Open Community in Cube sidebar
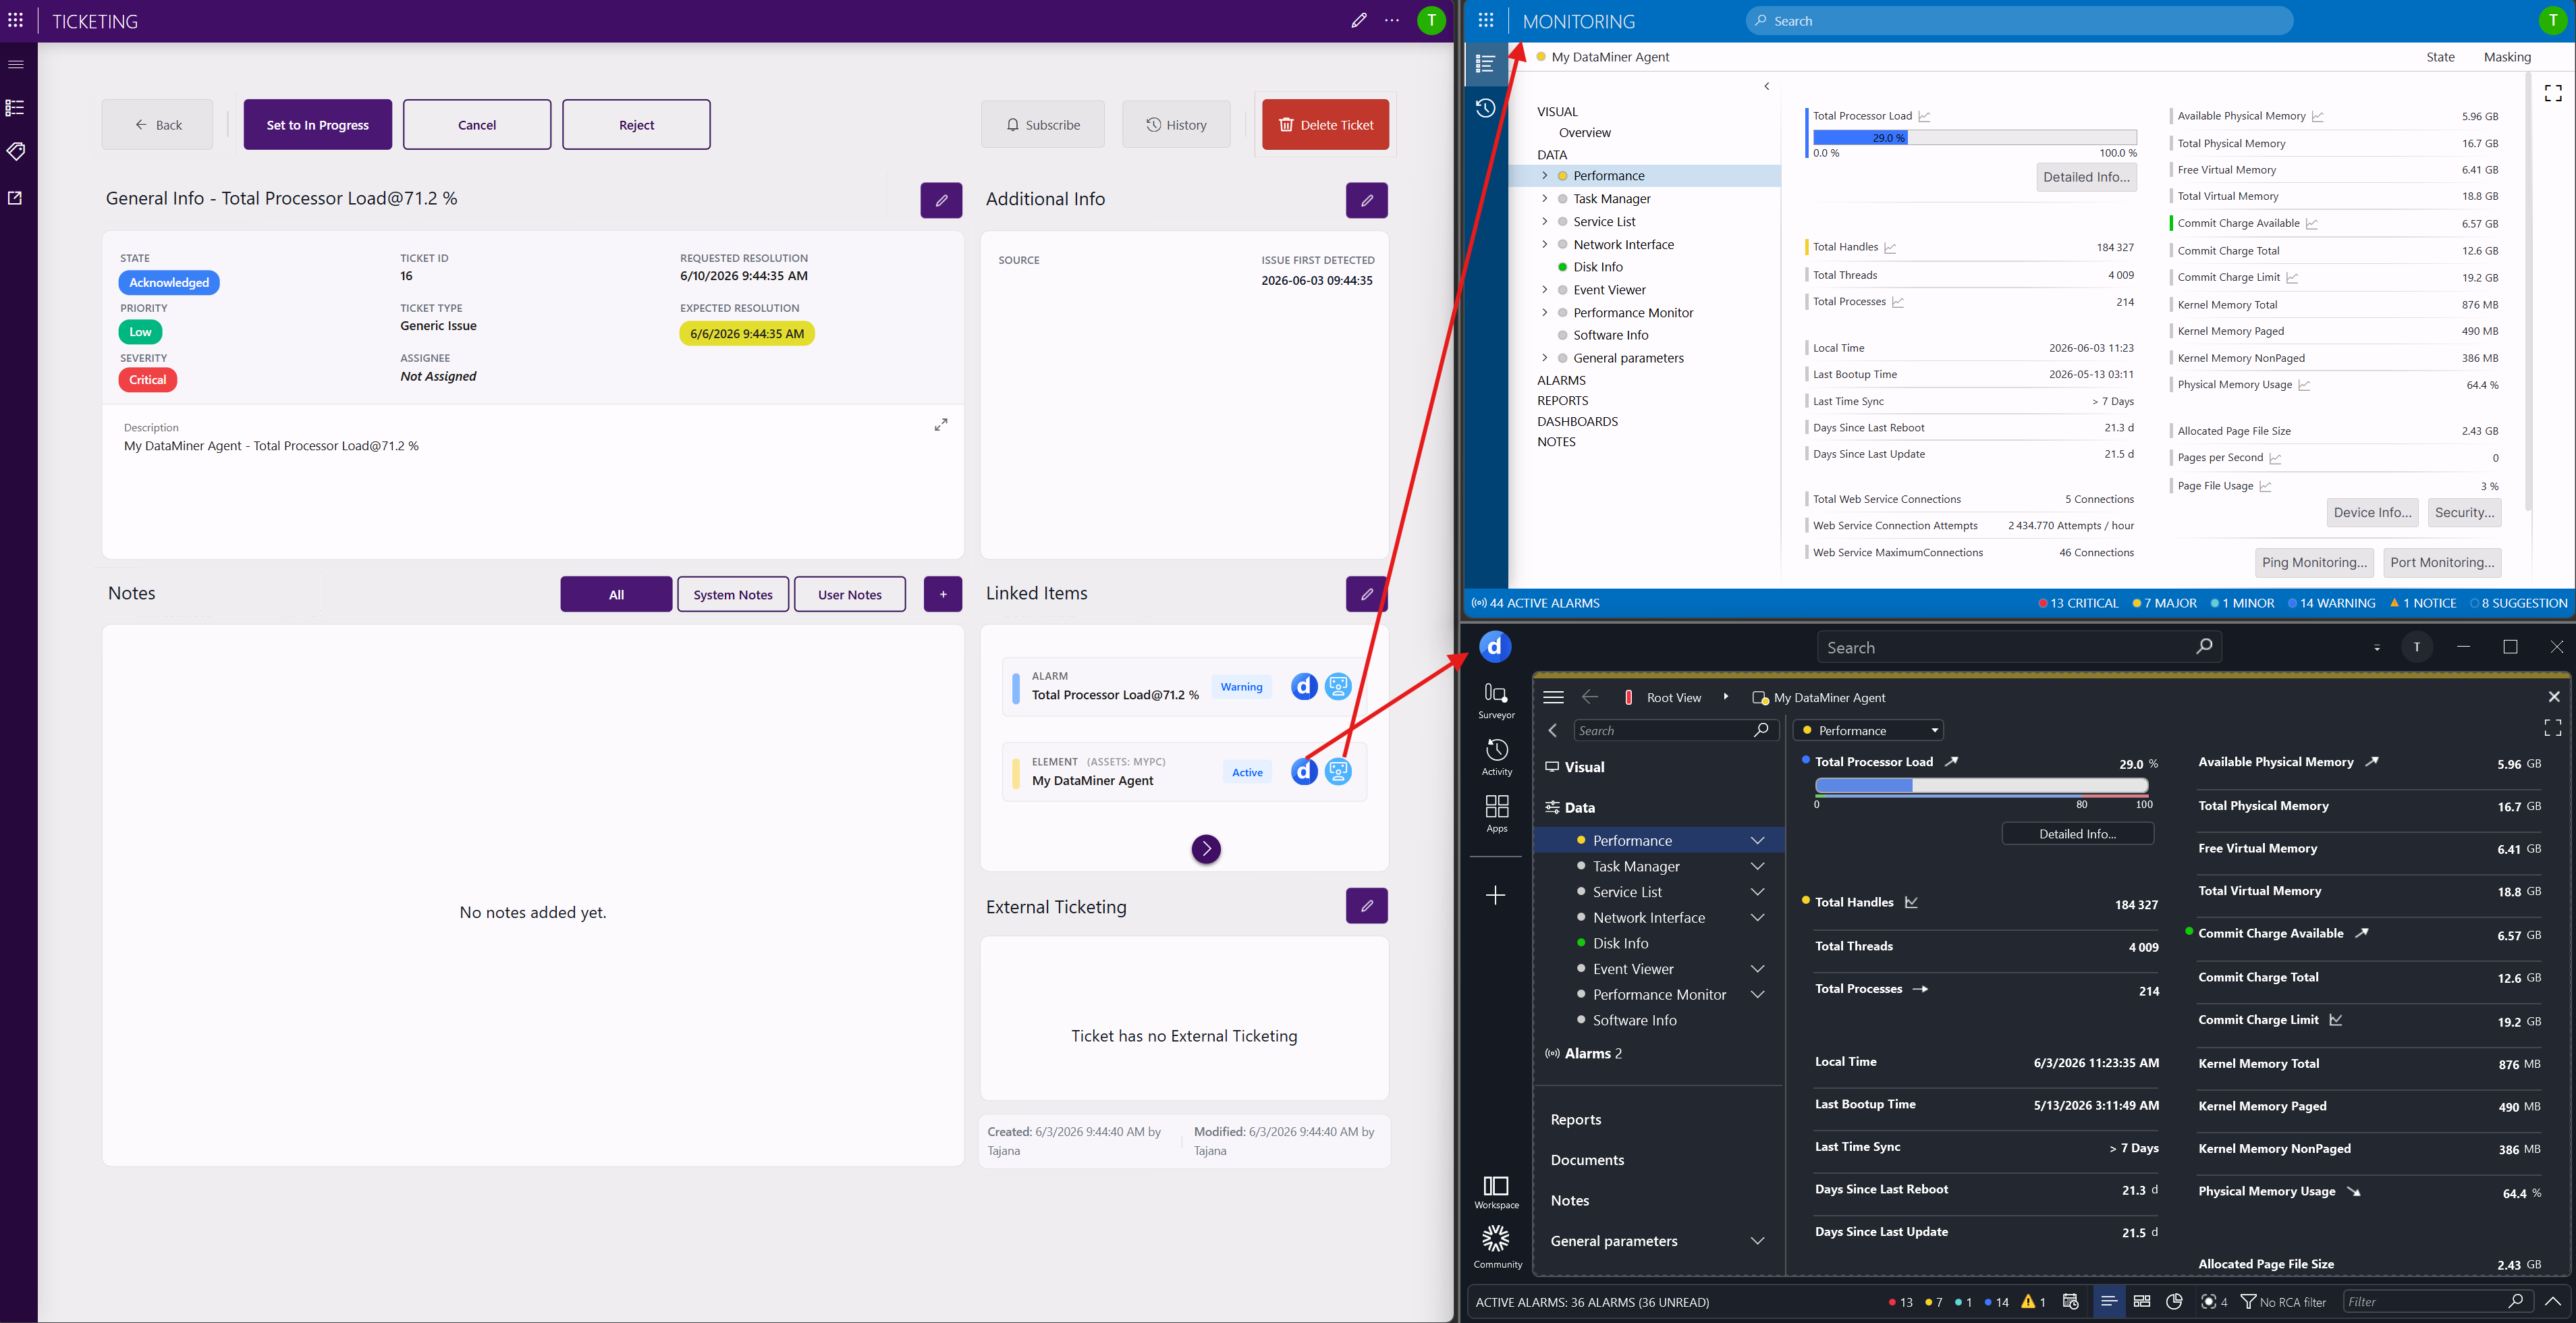 pos(1496,1247)
